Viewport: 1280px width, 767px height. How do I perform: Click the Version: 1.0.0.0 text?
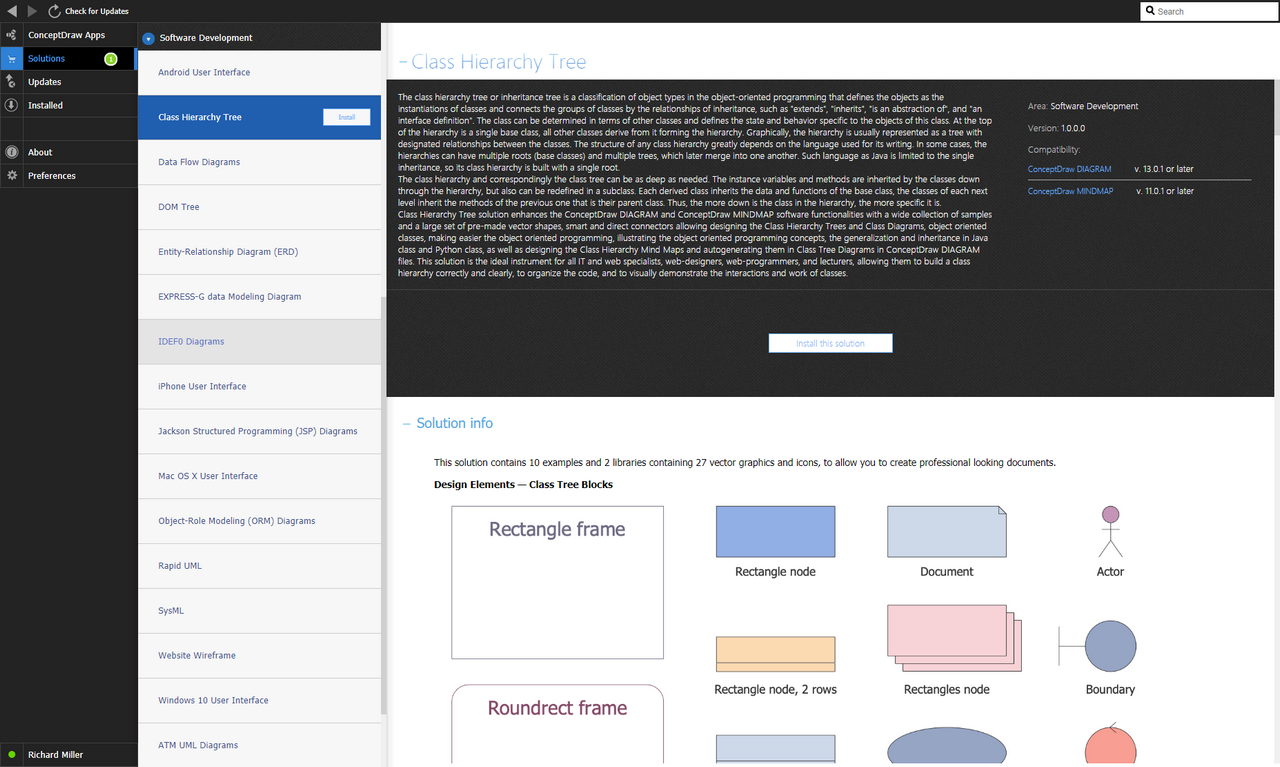[1056, 129]
